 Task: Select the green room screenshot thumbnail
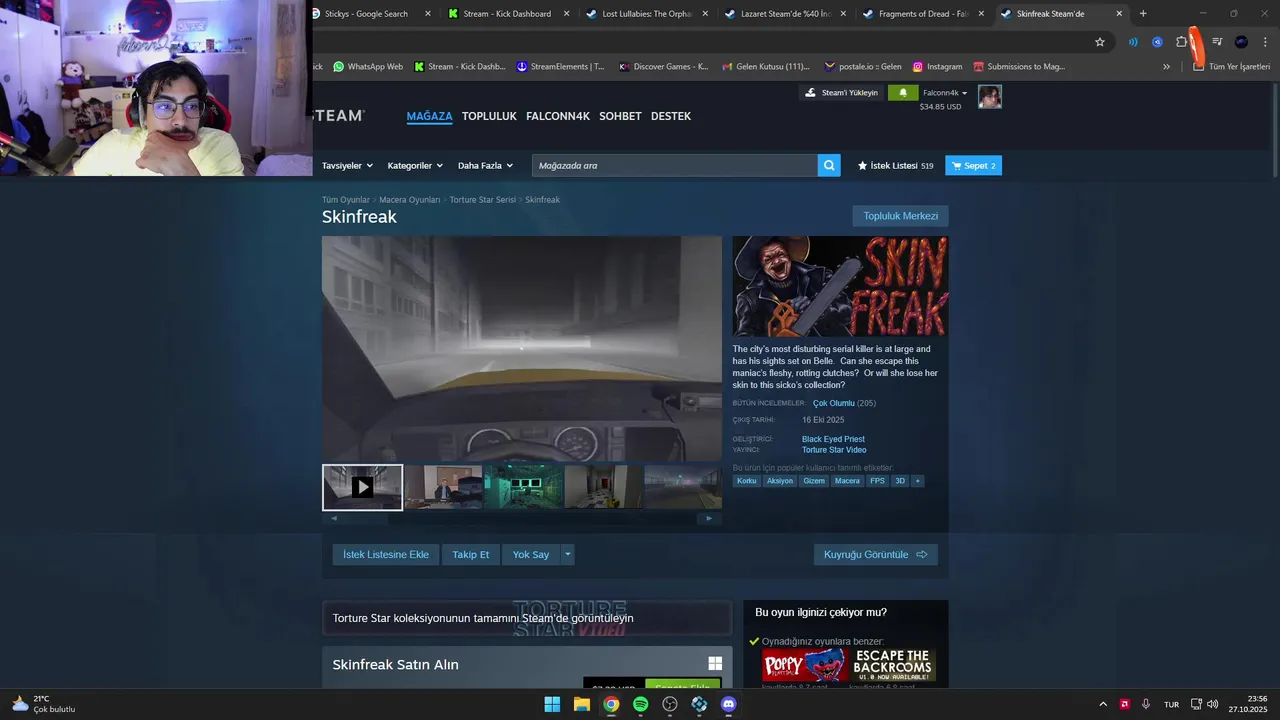point(523,487)
